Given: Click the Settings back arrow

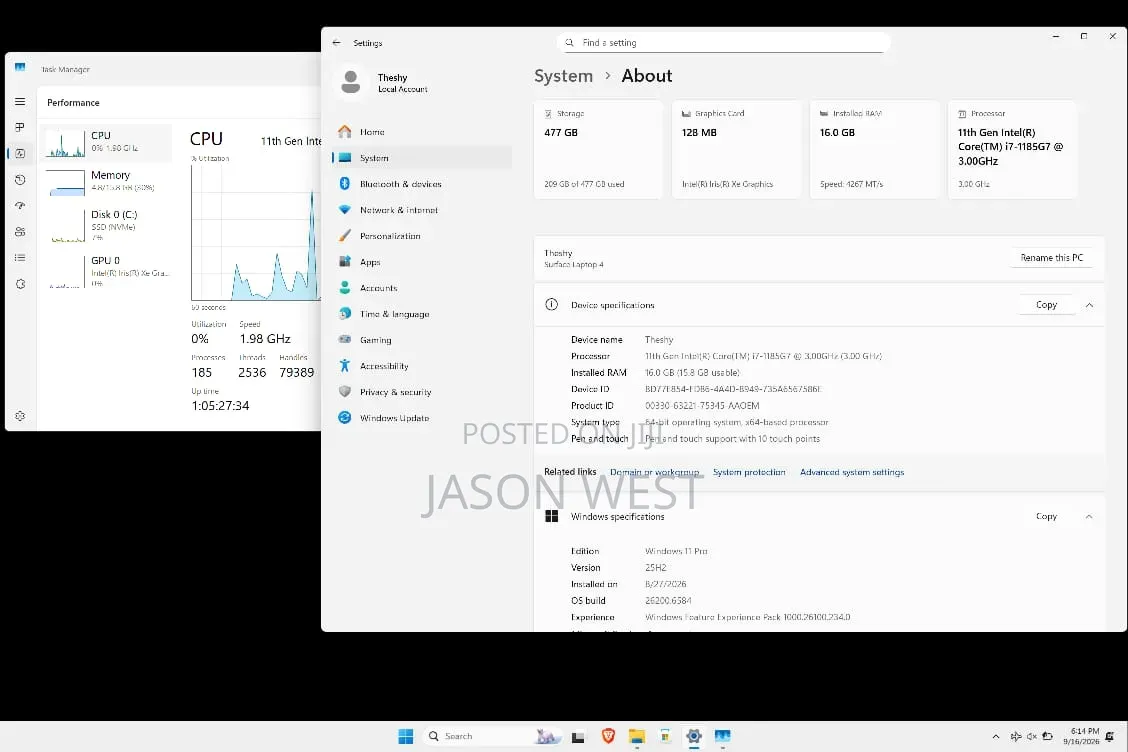Looking at the screenshot, I should tap(337, 42).
